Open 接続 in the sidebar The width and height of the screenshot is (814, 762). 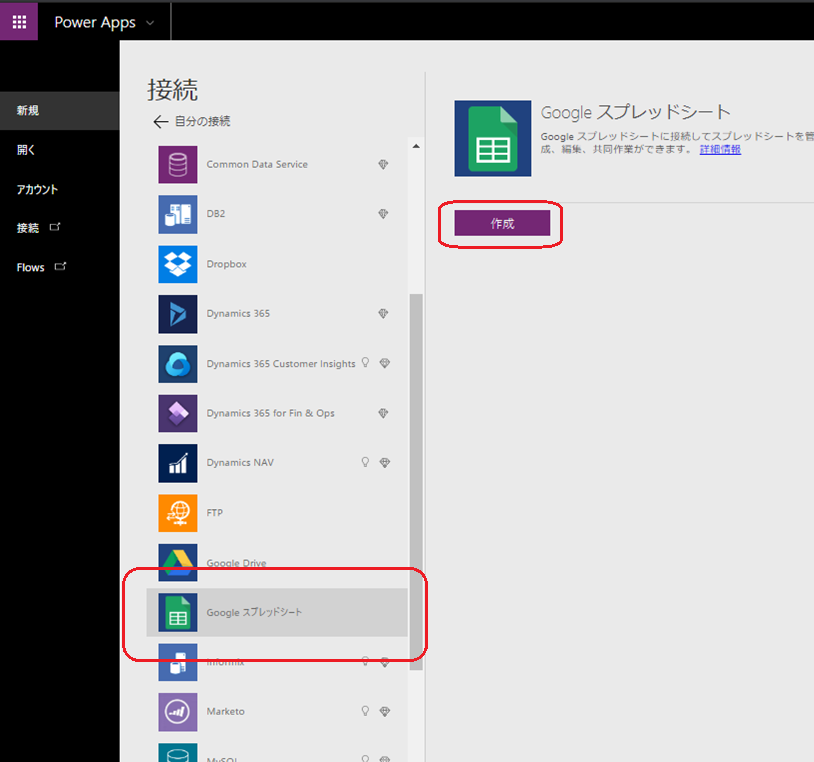coord(28,228)
